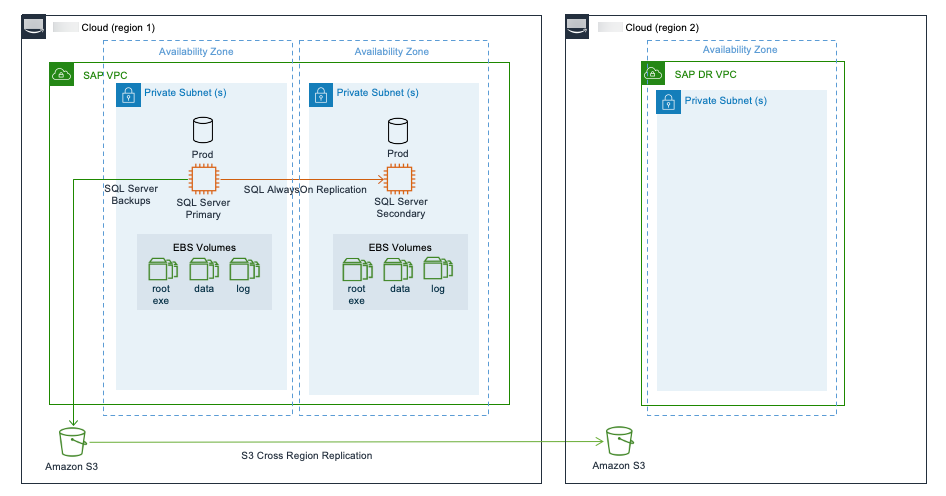Click the EBS Volumes heading under SQL Server Secondary
The image size is (946, 496).
pyautogui.click(x=400, y=248)
